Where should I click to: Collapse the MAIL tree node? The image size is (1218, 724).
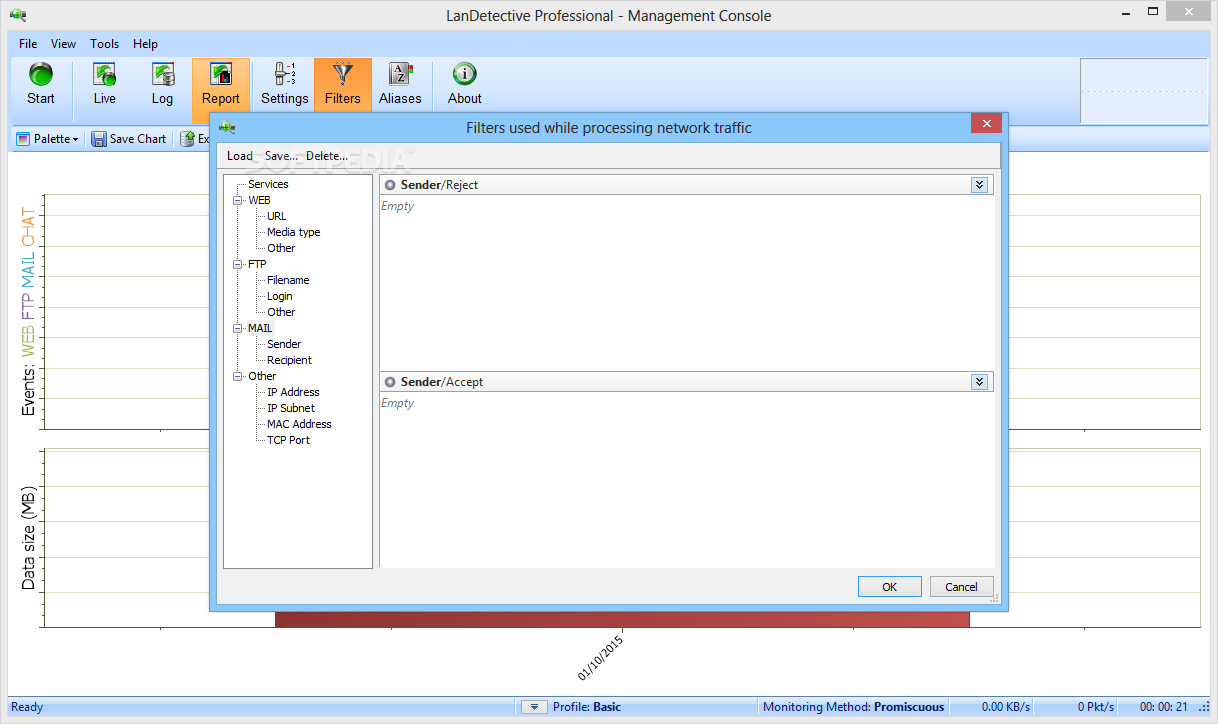click(x=238, y=328)
